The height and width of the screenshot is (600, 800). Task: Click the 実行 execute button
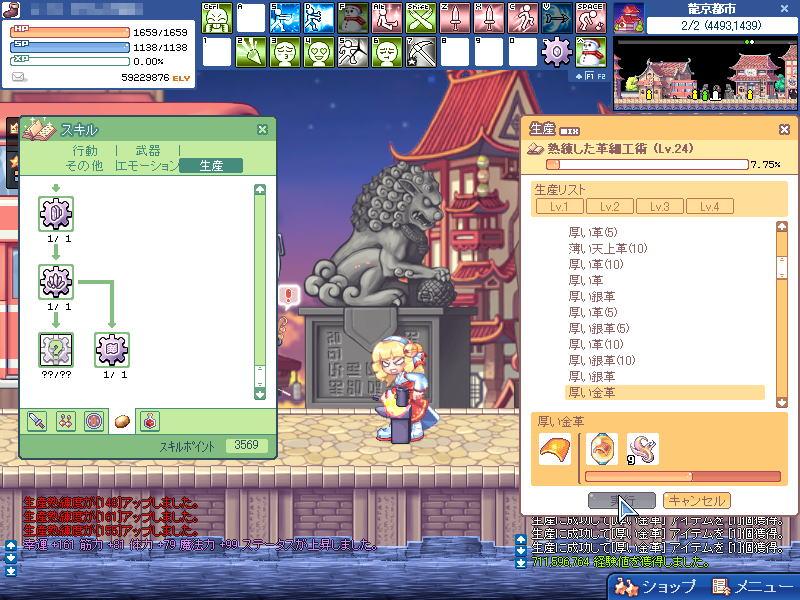[x=622, y=501]
